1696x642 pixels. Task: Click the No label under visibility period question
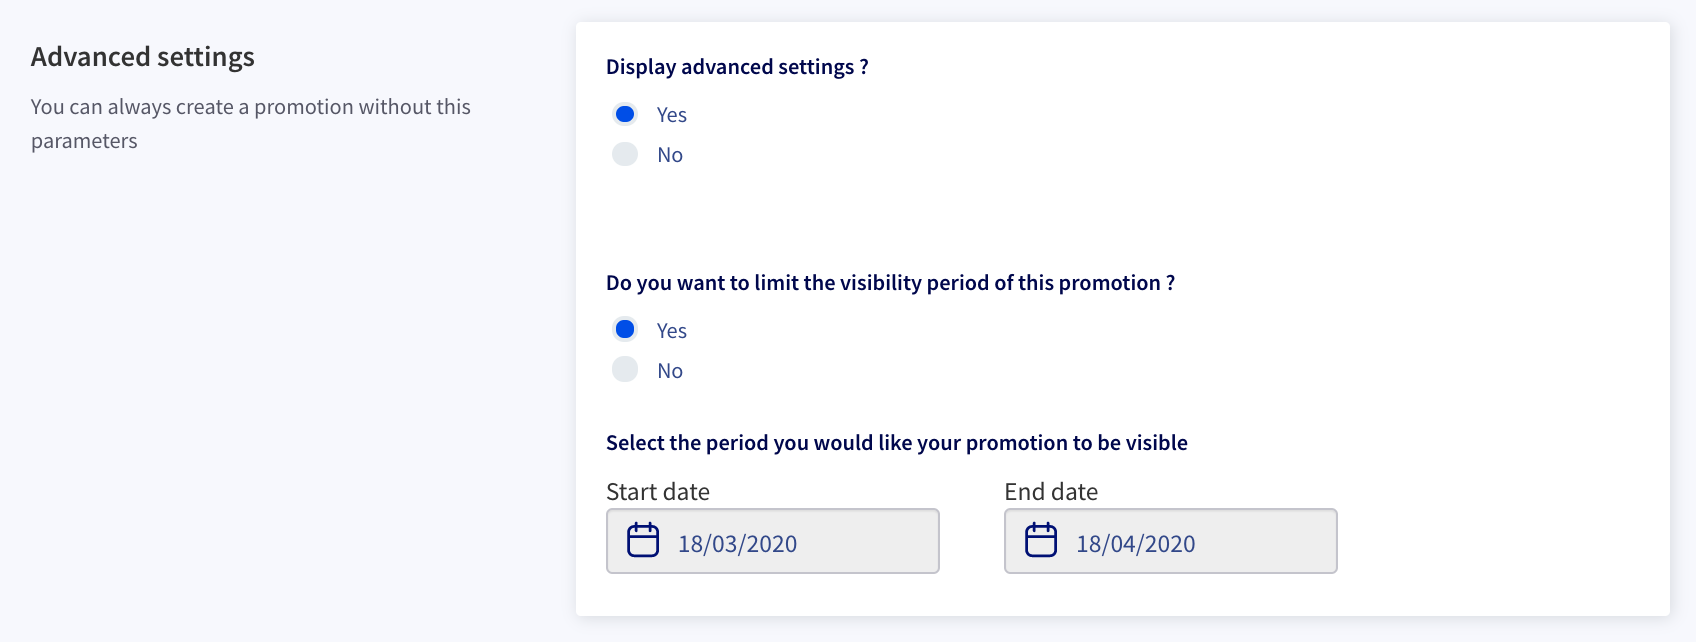tap(670, 371)
